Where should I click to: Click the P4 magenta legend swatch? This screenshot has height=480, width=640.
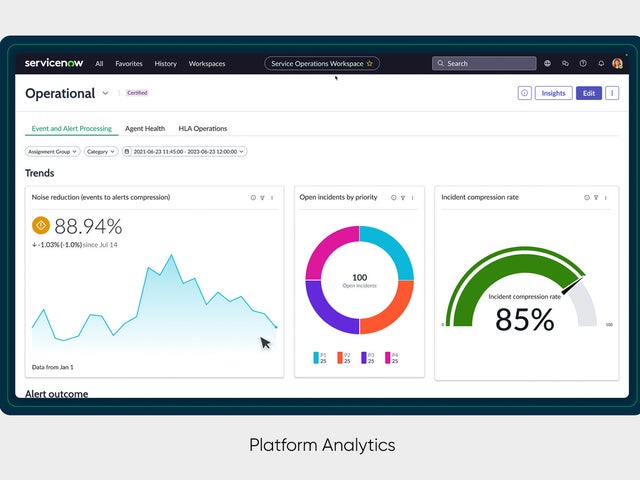pos(388,358)
